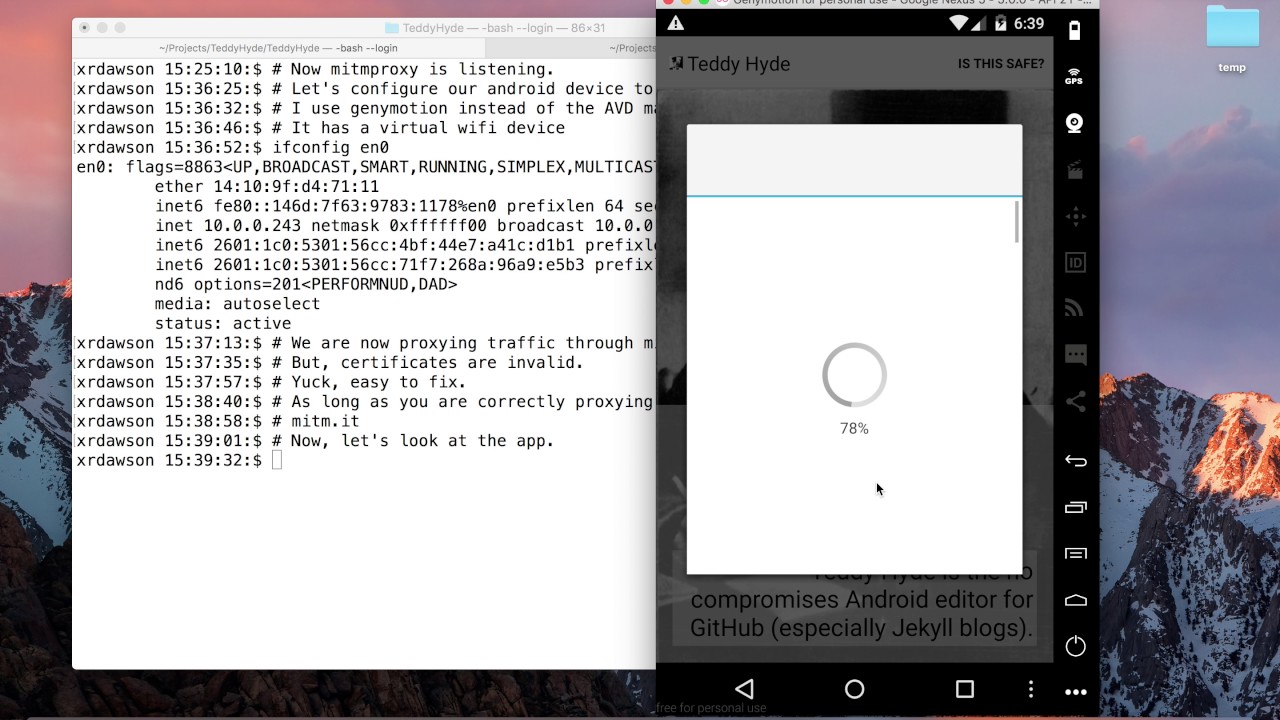Tap the warning triangle in Android status bar
The height and width of the screenshot is (720, 1280).
click(676, 23)
